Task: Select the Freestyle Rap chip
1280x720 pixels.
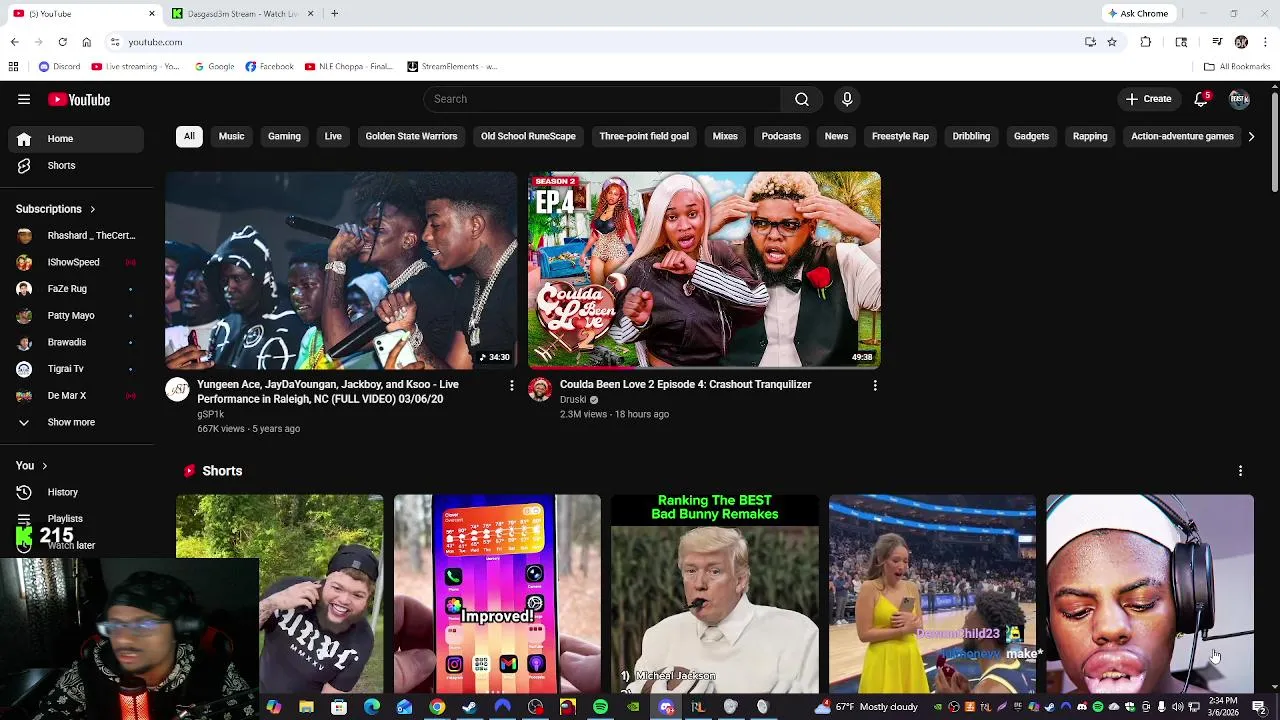Action: click(900, 136)
